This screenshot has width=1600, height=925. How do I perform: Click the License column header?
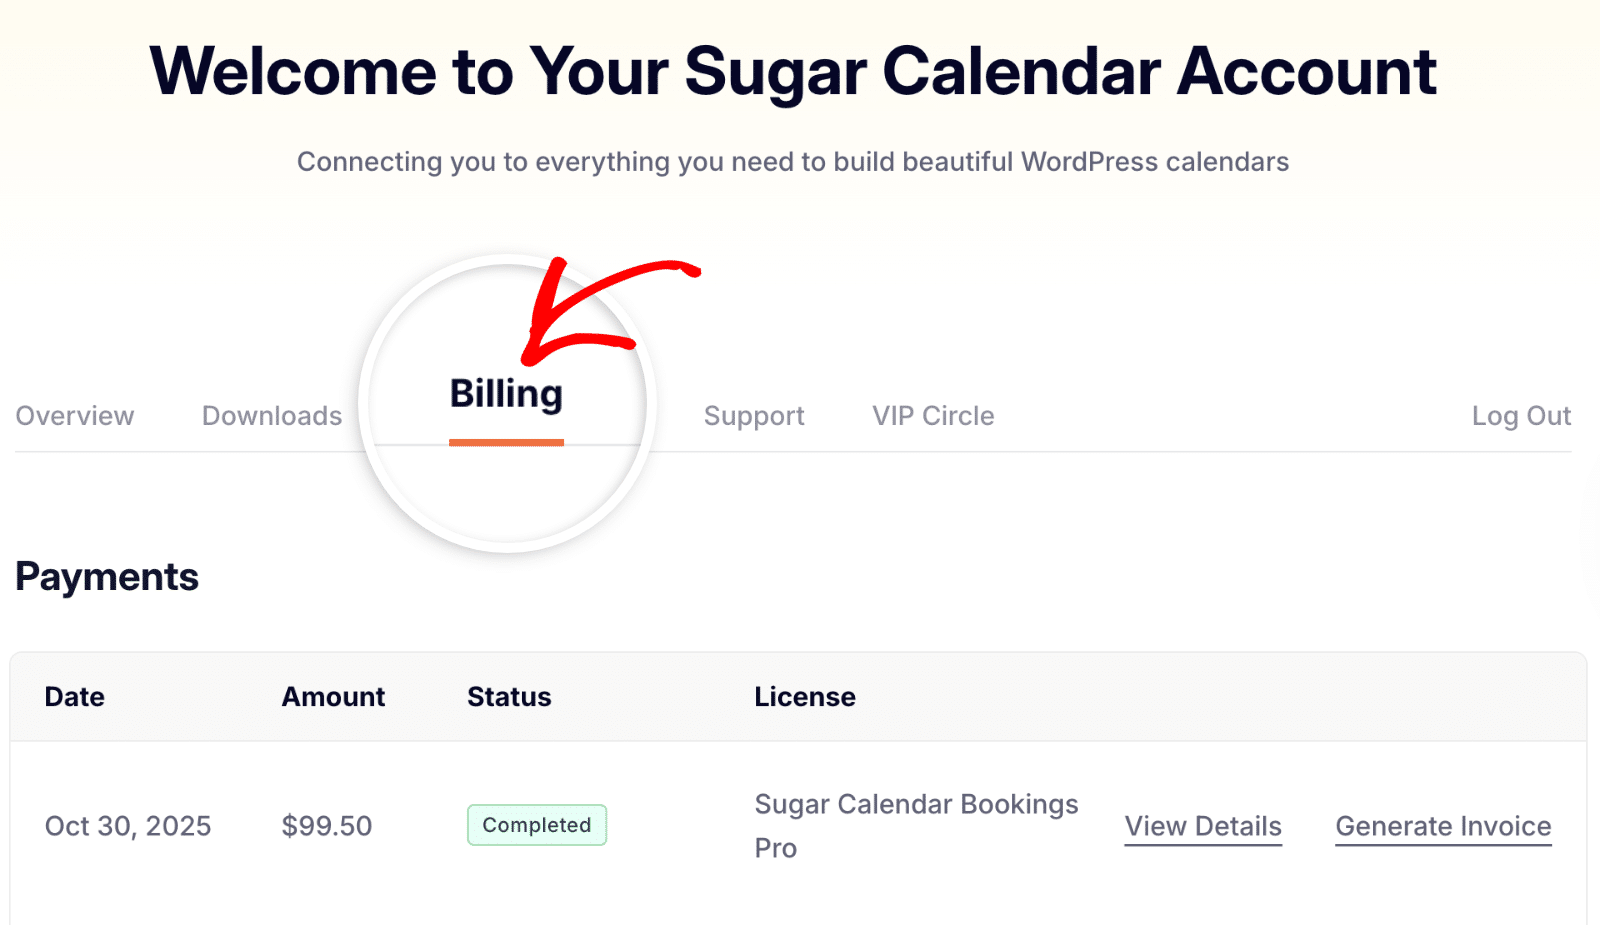click(804, 697)
